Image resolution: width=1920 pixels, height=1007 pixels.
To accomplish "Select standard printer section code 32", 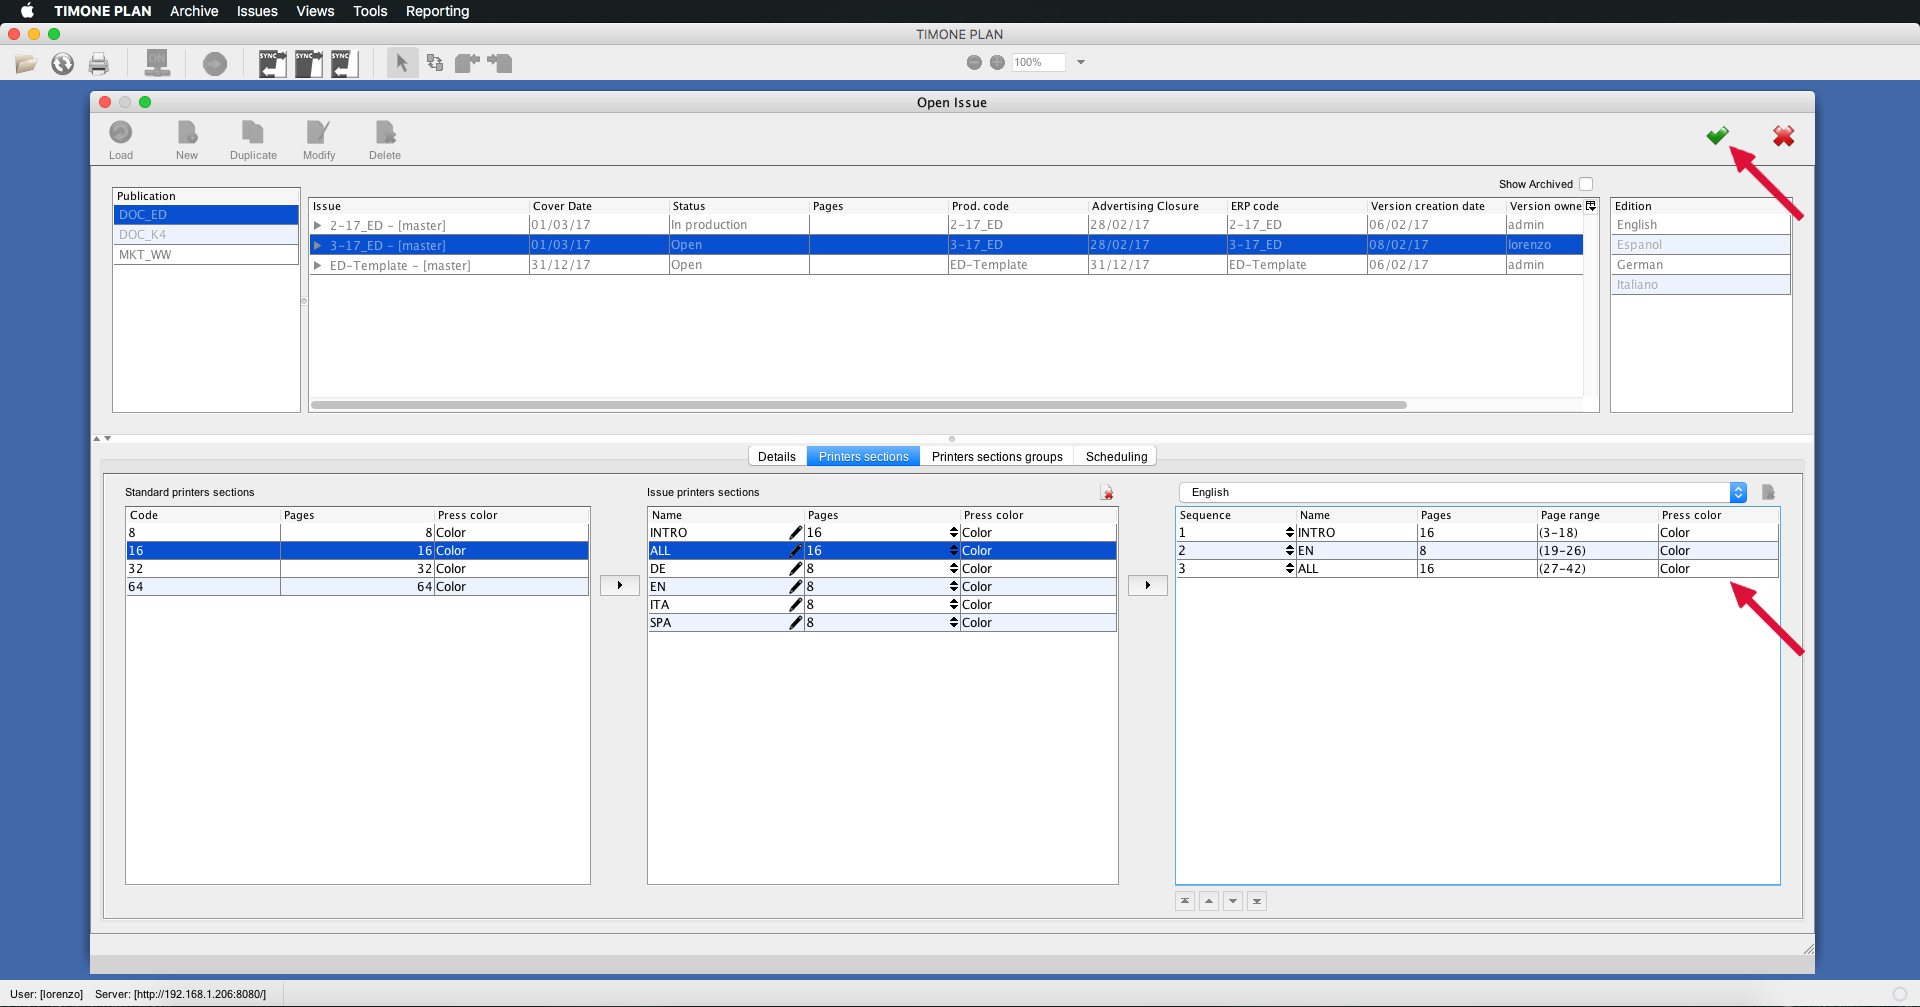I will click(x=357, y=569).
